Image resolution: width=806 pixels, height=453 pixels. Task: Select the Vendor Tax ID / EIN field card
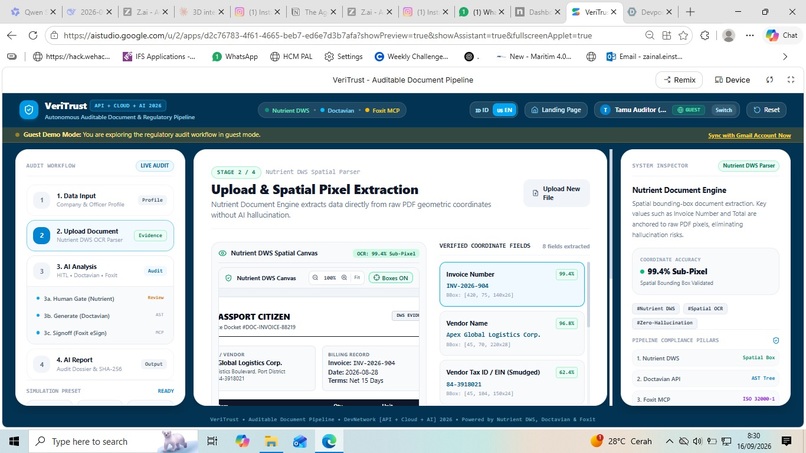coord(512,382)
